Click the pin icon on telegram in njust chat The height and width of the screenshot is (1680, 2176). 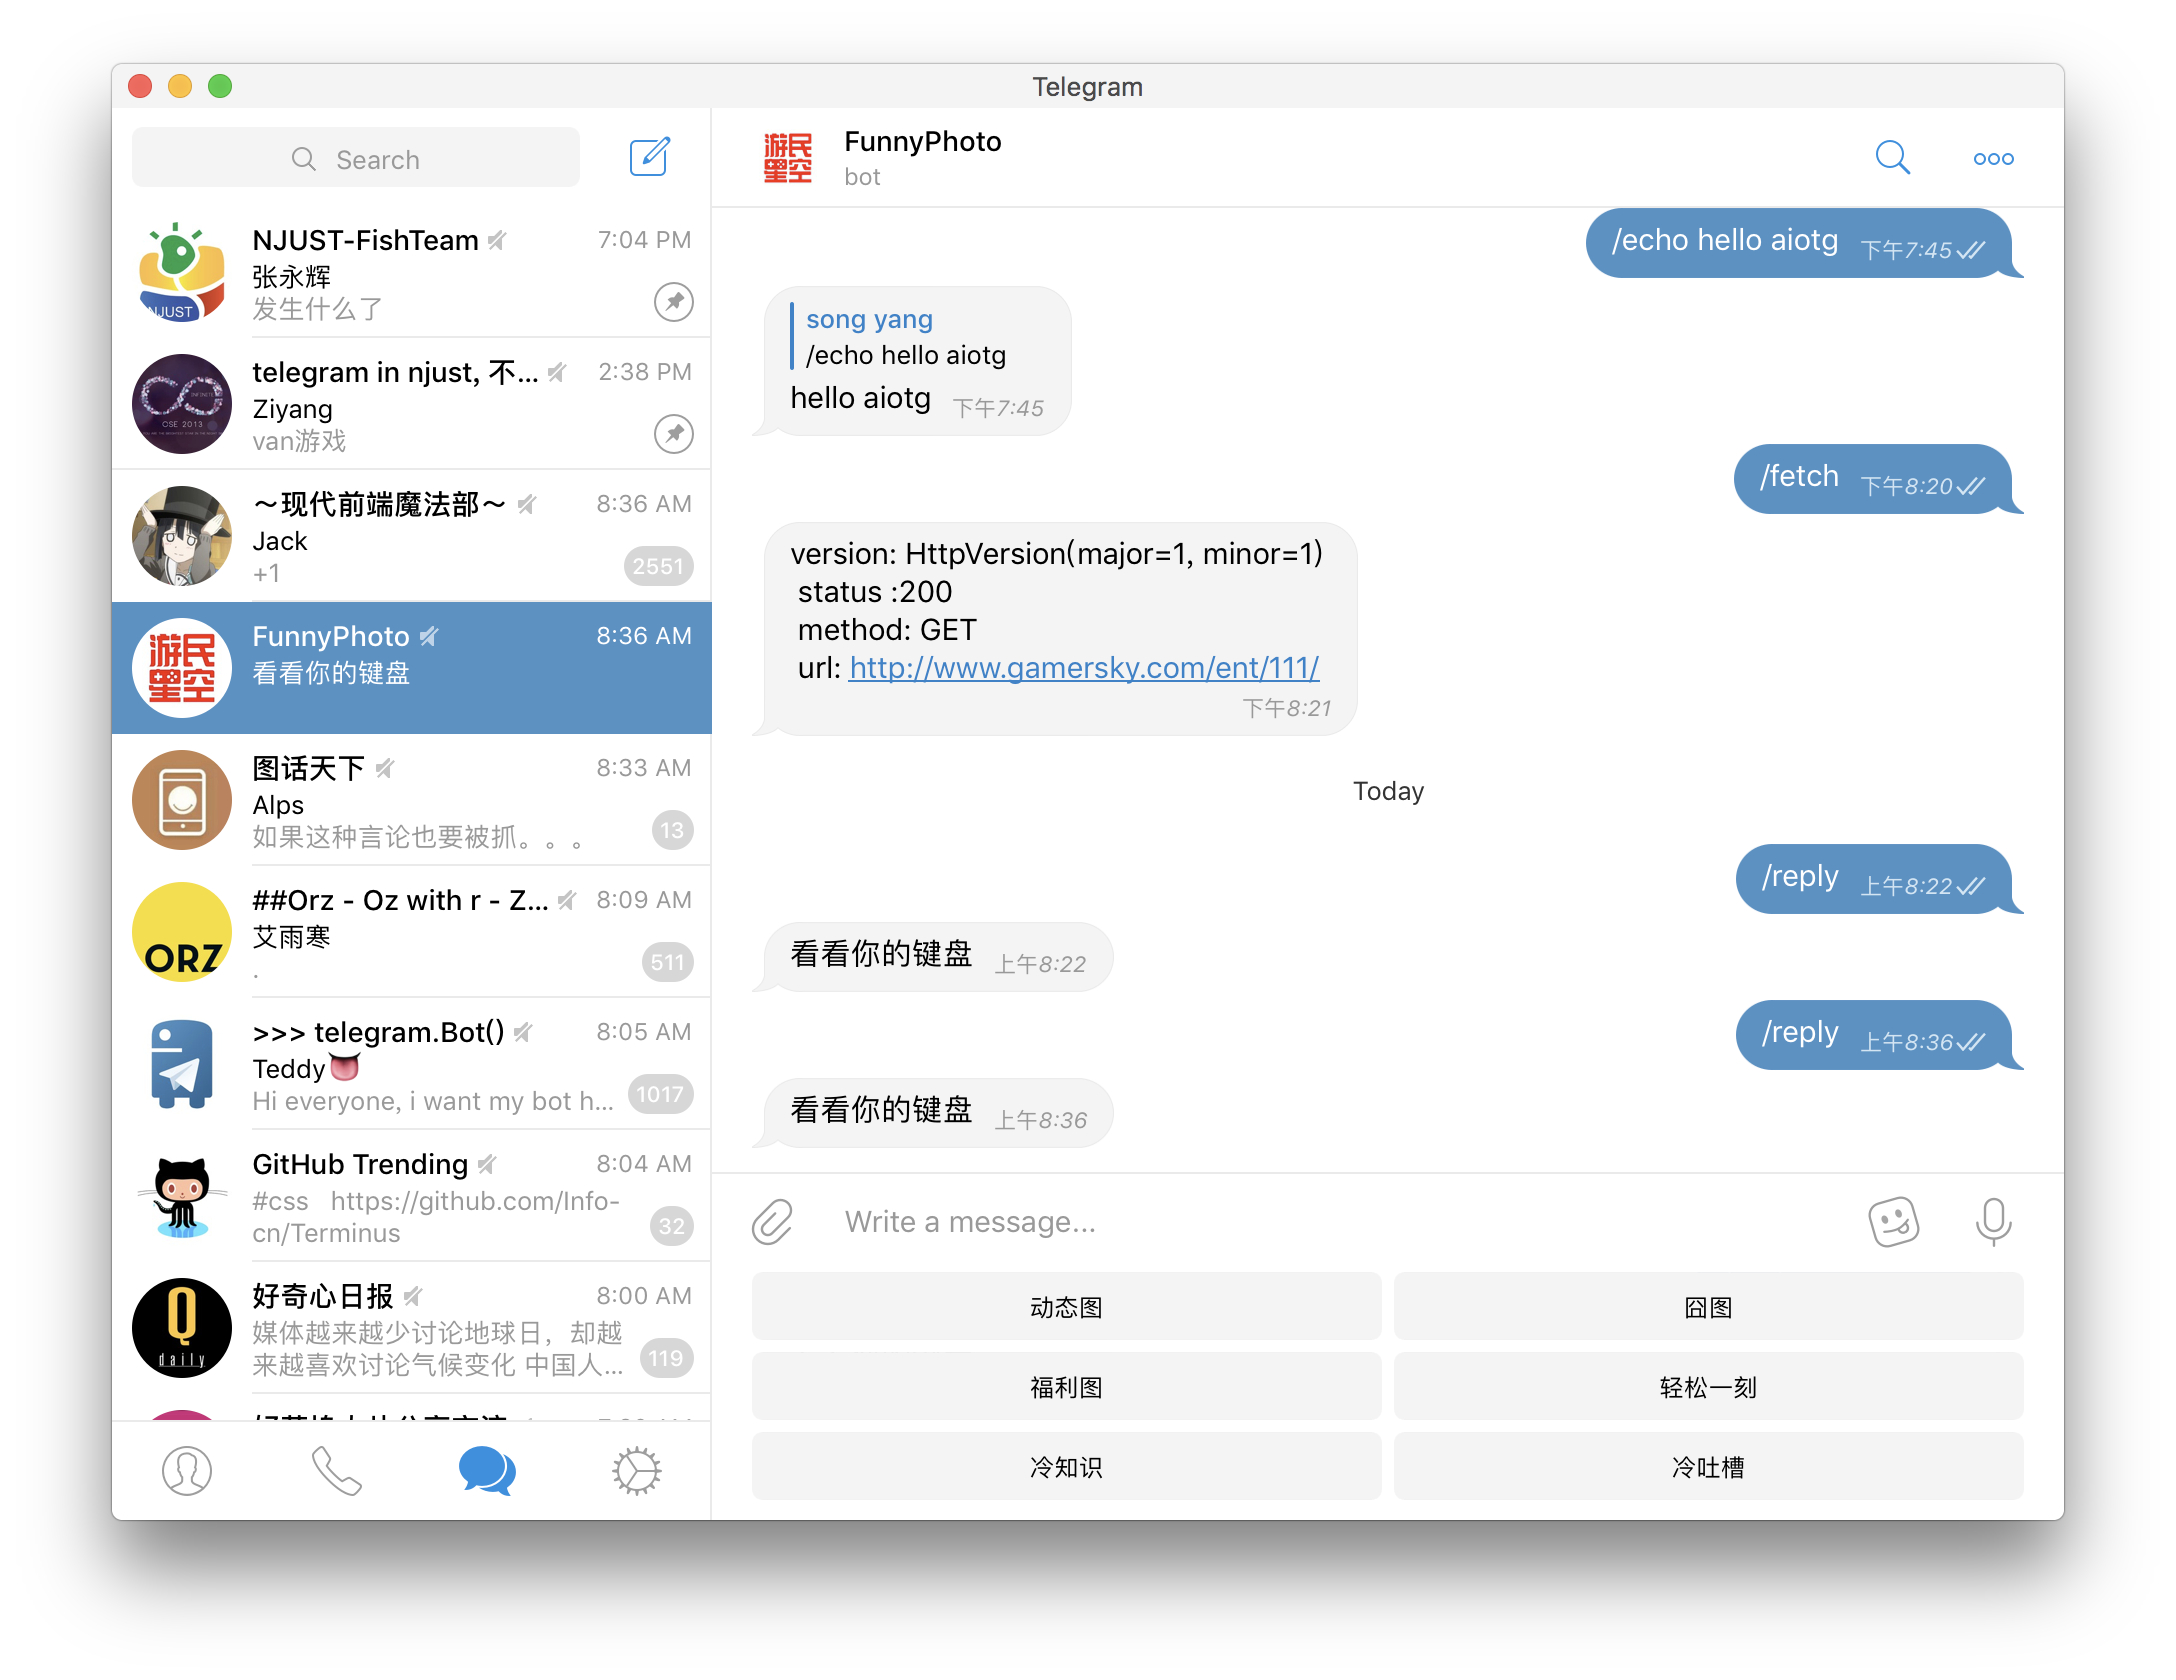[674, 433]
